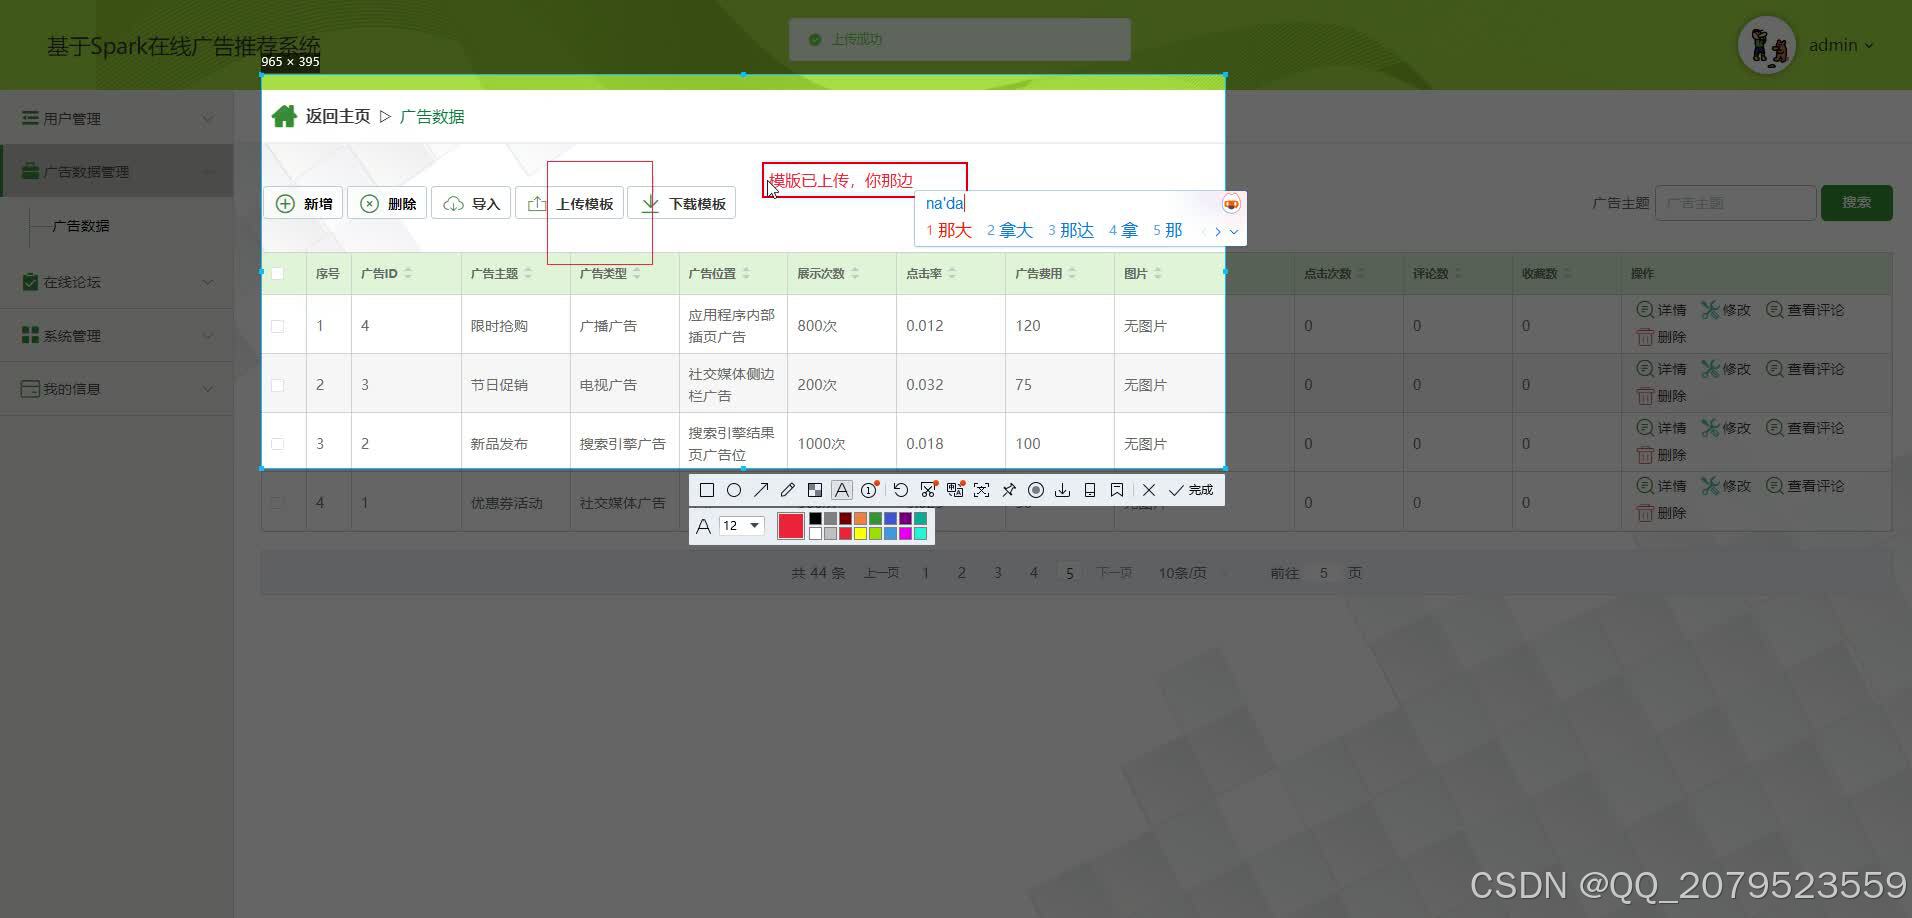Screen dimensions: 1912x918
Task: Expand the 用户管理 sidebar menu
Action: [x=115, y=118]
